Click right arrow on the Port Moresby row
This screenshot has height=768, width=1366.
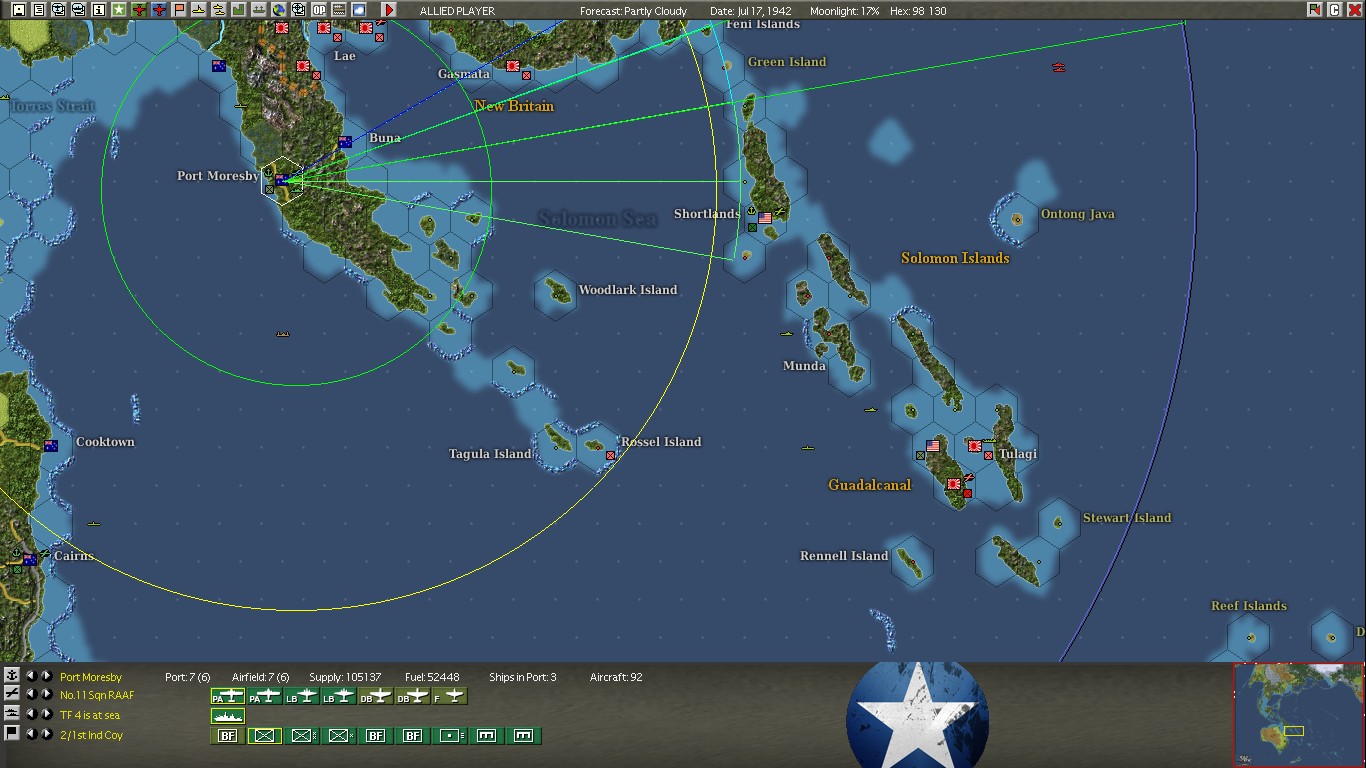point(46,676)
